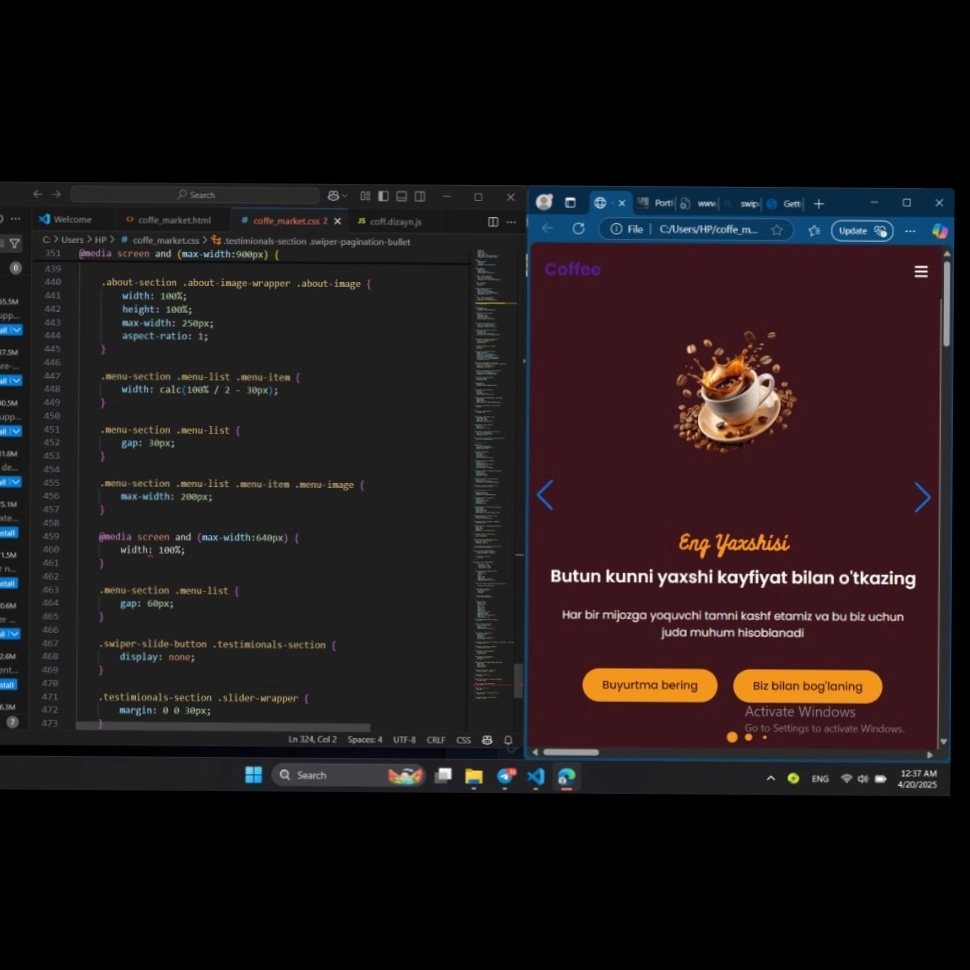Split the editor right in VS Code
The image size is (970, 970).
[493, 221]
